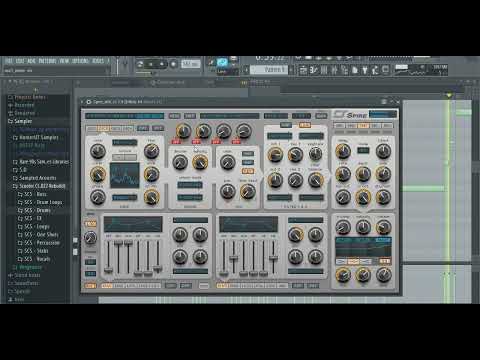Click the first icon in the main toolbar
The image size is (480, 360).
click(x=303, y=70)
